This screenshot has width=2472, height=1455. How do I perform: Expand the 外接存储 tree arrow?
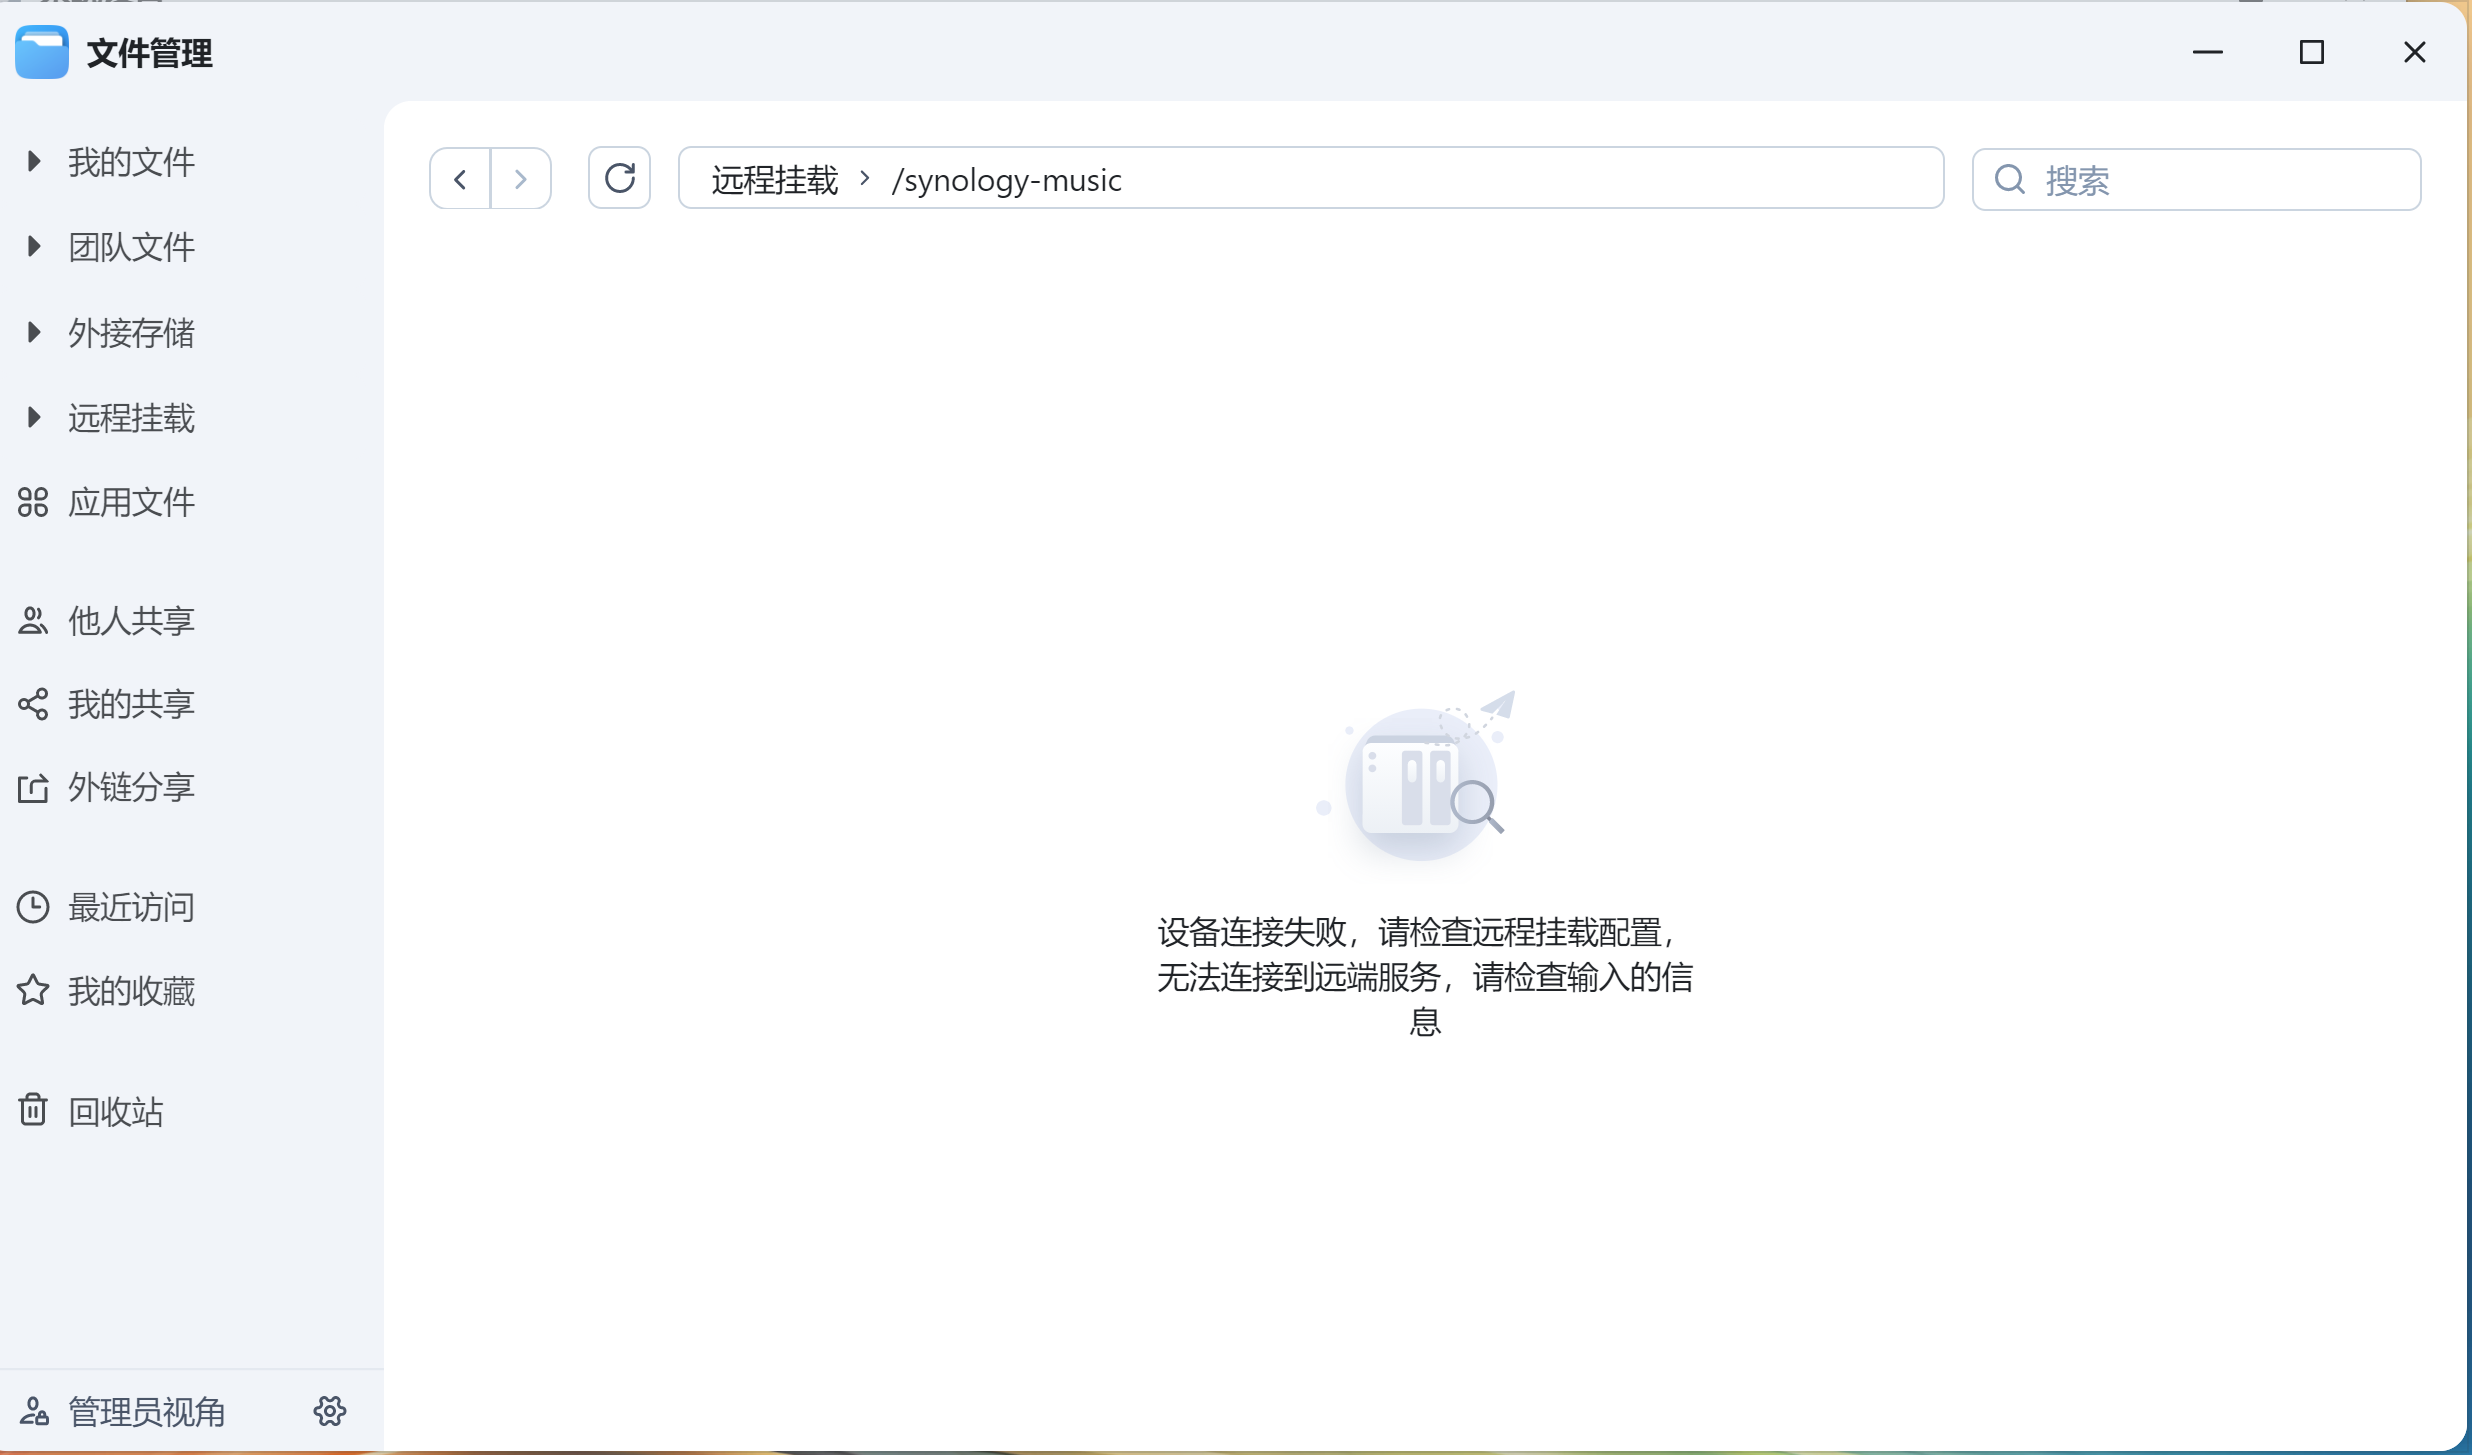click(33, 332)
